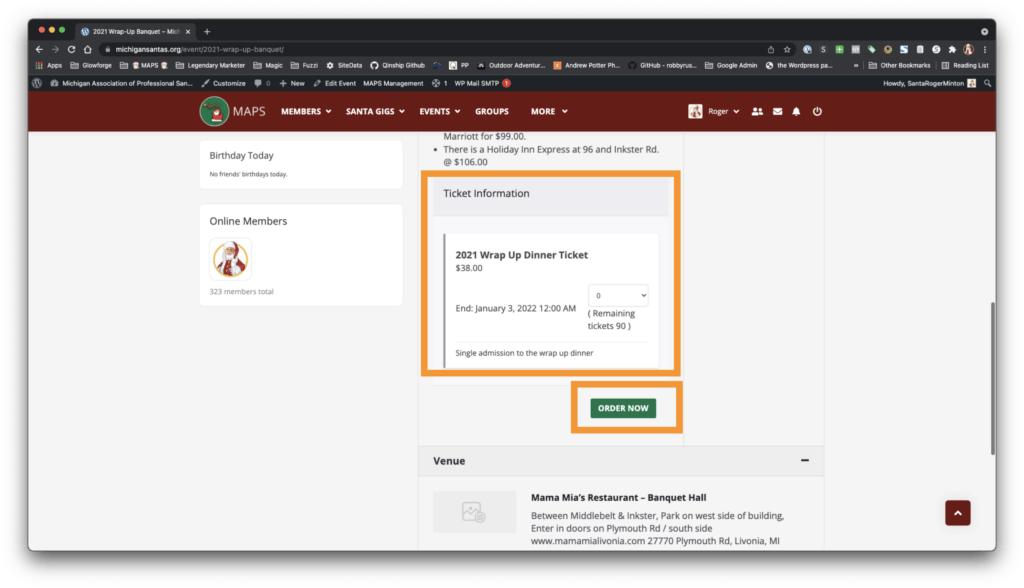Open Qinship Github bookmark
The image size is (1024, 588).
point(398,65)
